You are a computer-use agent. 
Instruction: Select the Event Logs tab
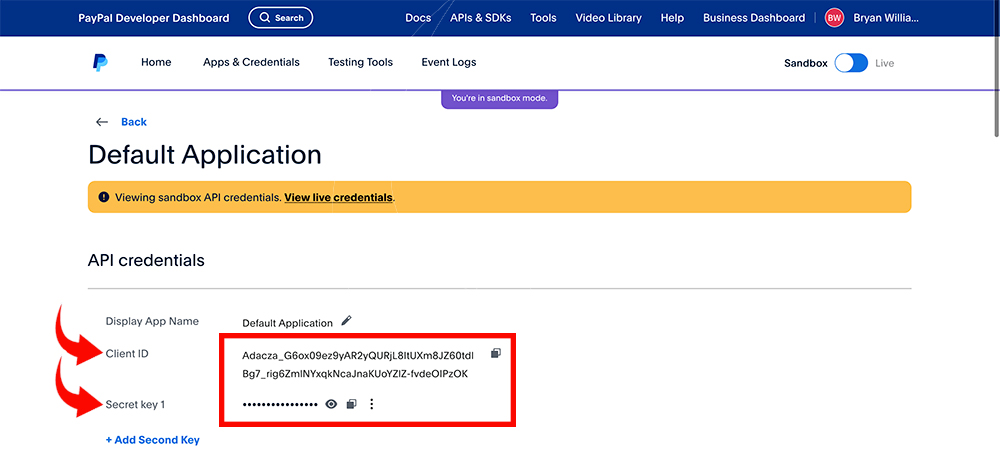pyautogui.click(x=449, y=63)
